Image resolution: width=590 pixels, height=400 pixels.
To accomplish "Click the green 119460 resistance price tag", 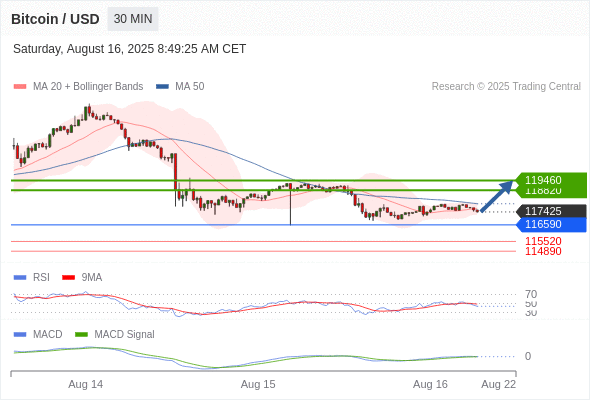I will click(x=551, y=180).
